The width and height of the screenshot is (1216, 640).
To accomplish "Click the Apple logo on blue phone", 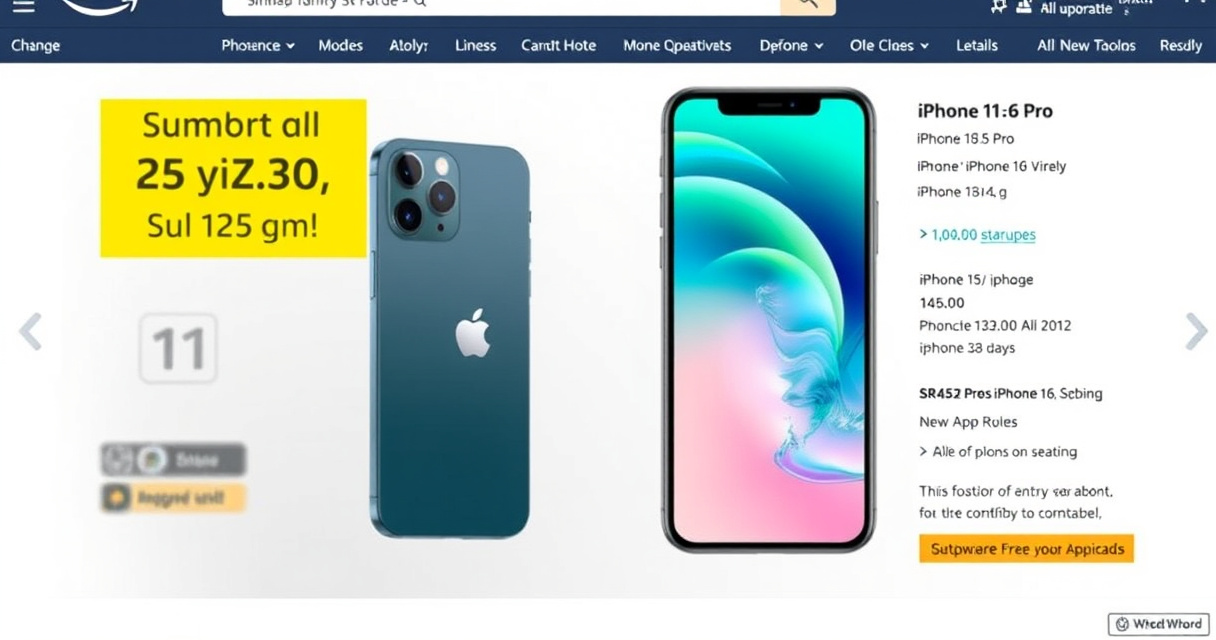I will point(473,333).
